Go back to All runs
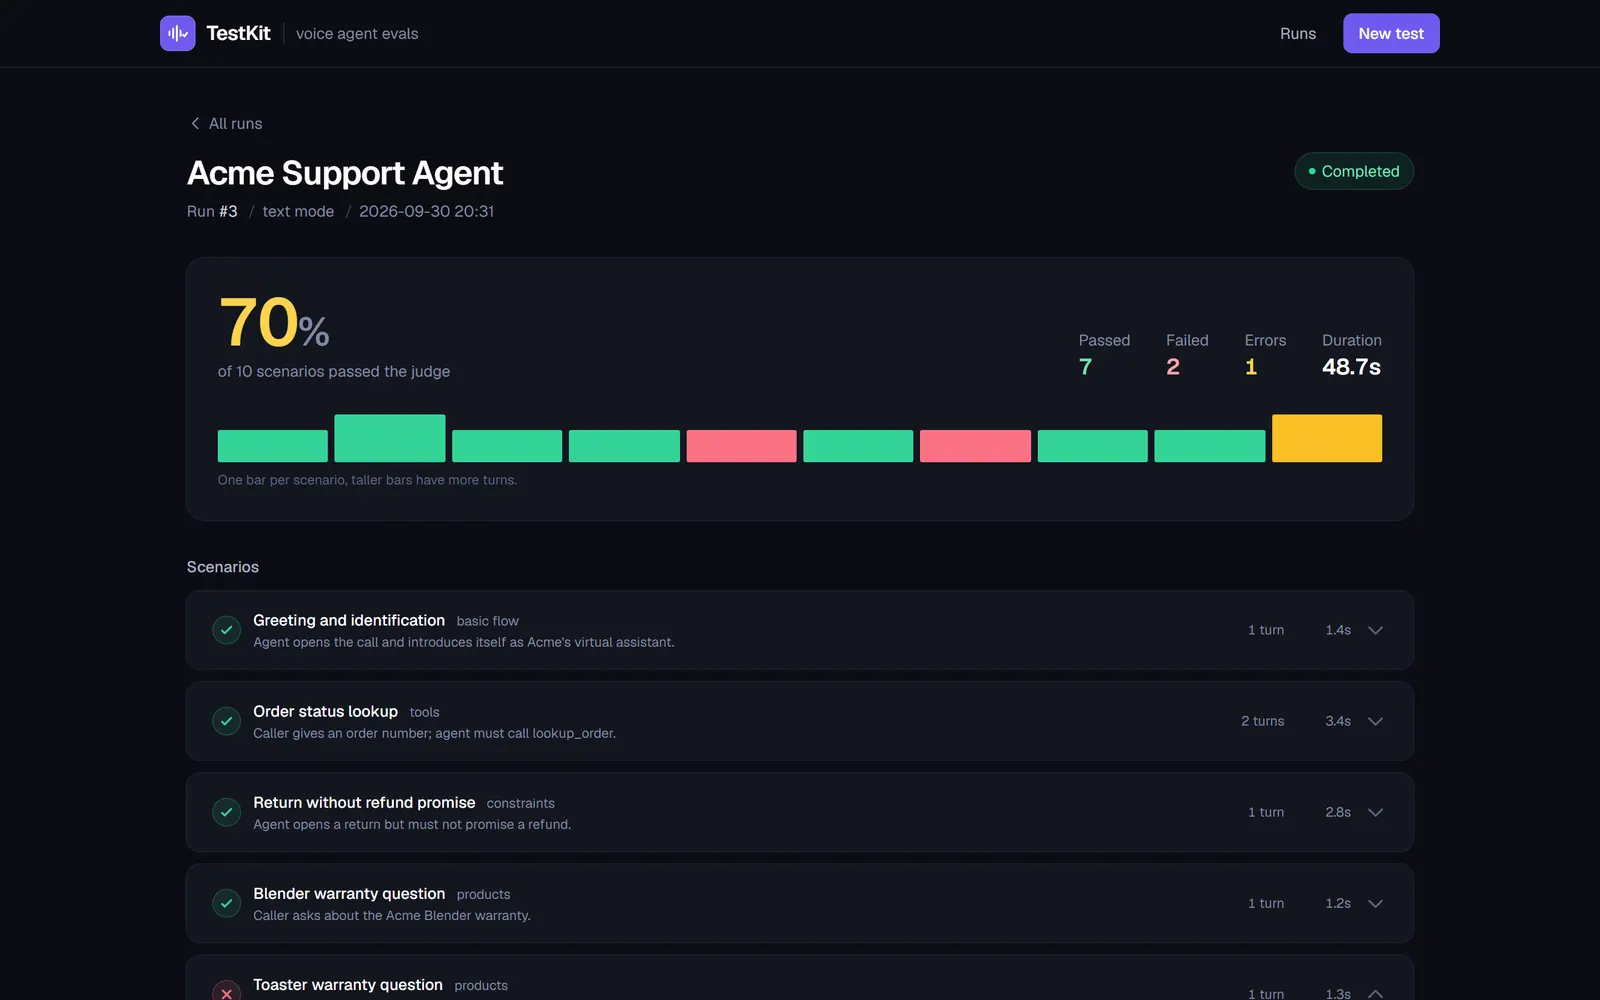This screenshot has height=1000, width=1600. 226,123
